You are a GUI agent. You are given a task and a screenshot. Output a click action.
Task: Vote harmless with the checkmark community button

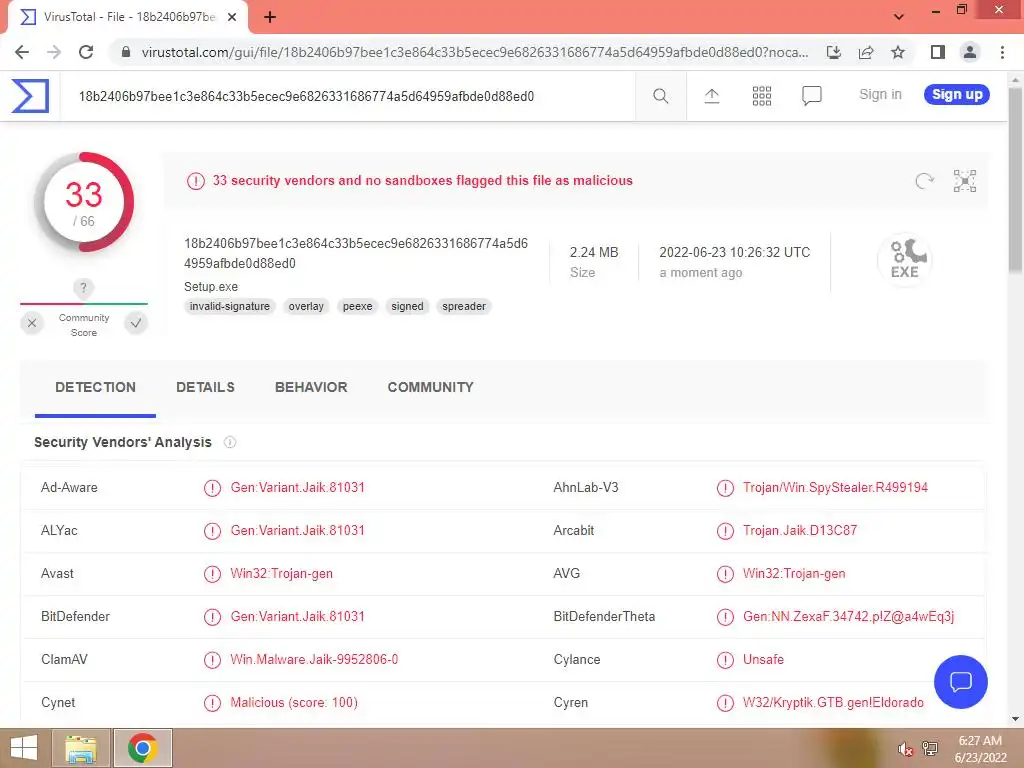point(136,323)
